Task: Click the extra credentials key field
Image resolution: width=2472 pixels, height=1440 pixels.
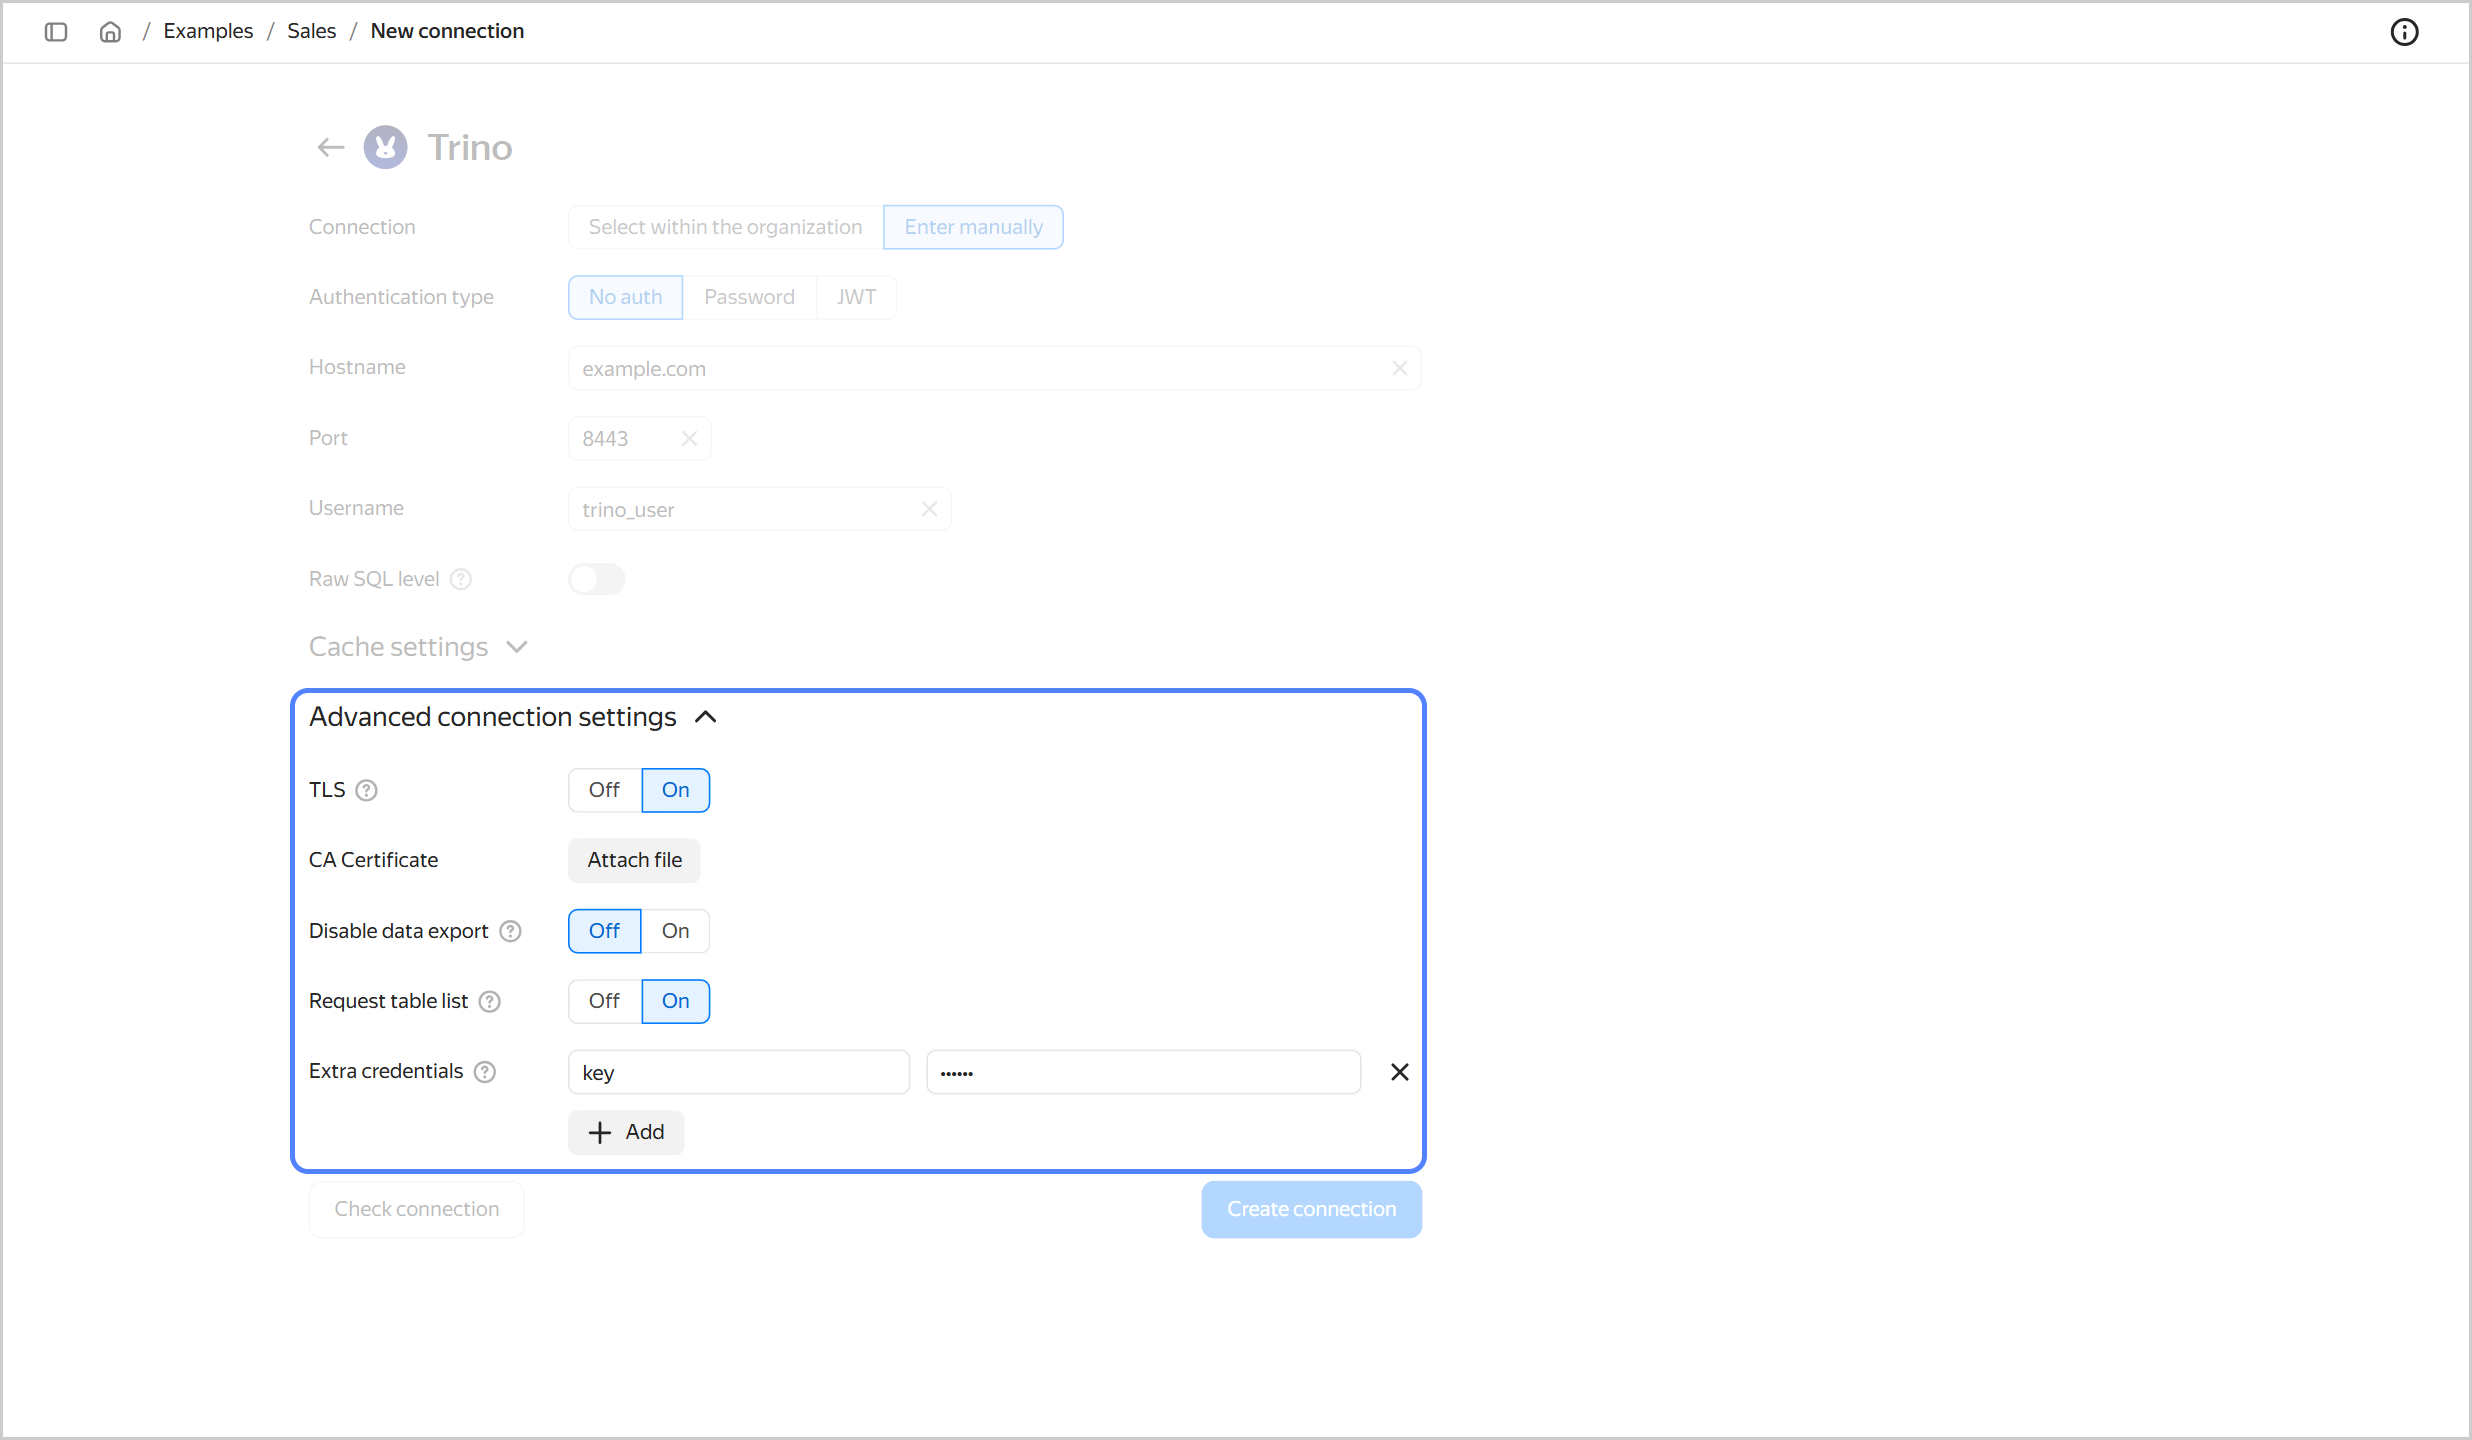Action: point(739,1072)
